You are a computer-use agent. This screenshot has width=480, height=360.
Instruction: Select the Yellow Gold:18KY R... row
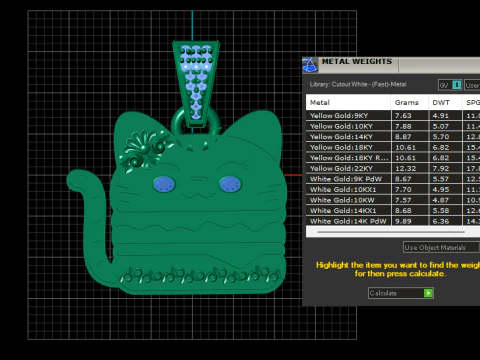pyautogui.click(x=393, y=158)
